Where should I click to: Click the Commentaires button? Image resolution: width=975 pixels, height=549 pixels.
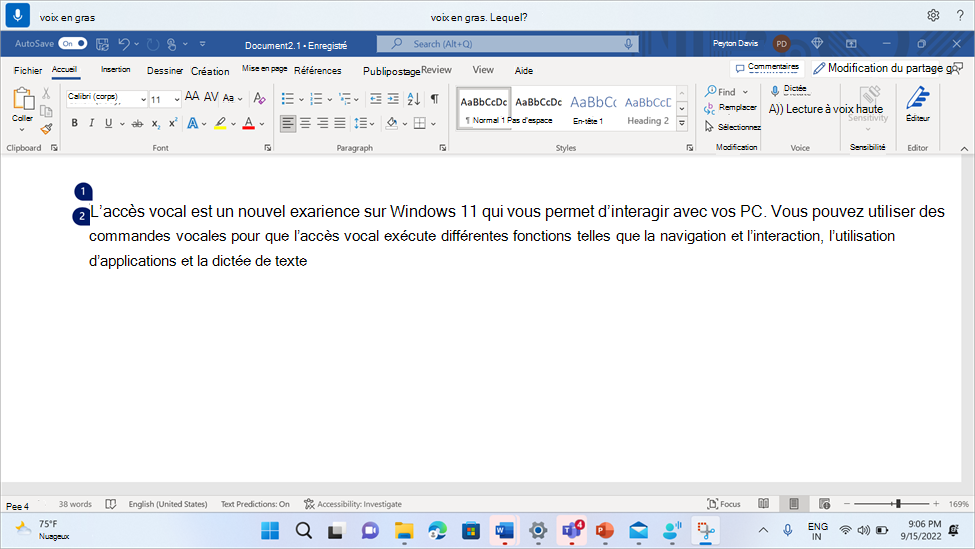(x=767, y=68)
